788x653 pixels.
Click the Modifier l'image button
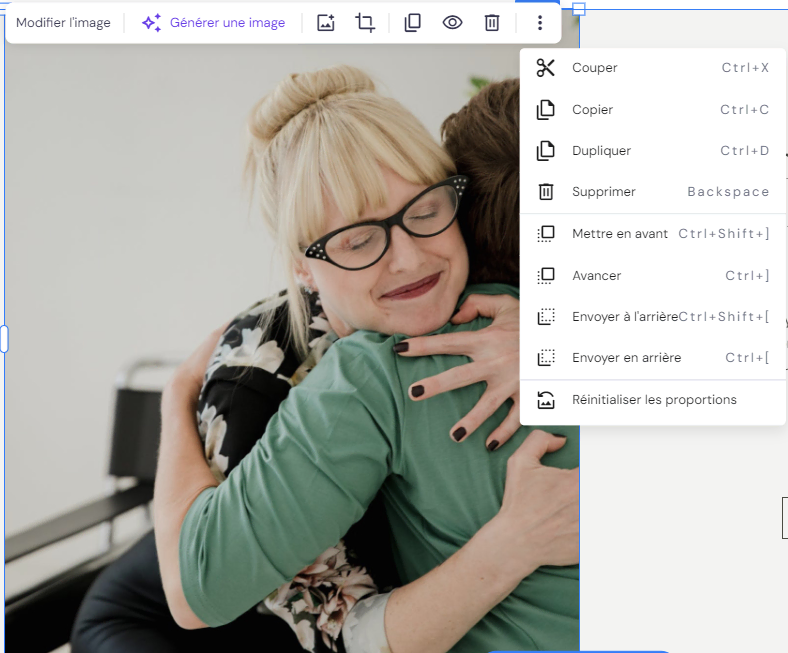coord(63,23)
